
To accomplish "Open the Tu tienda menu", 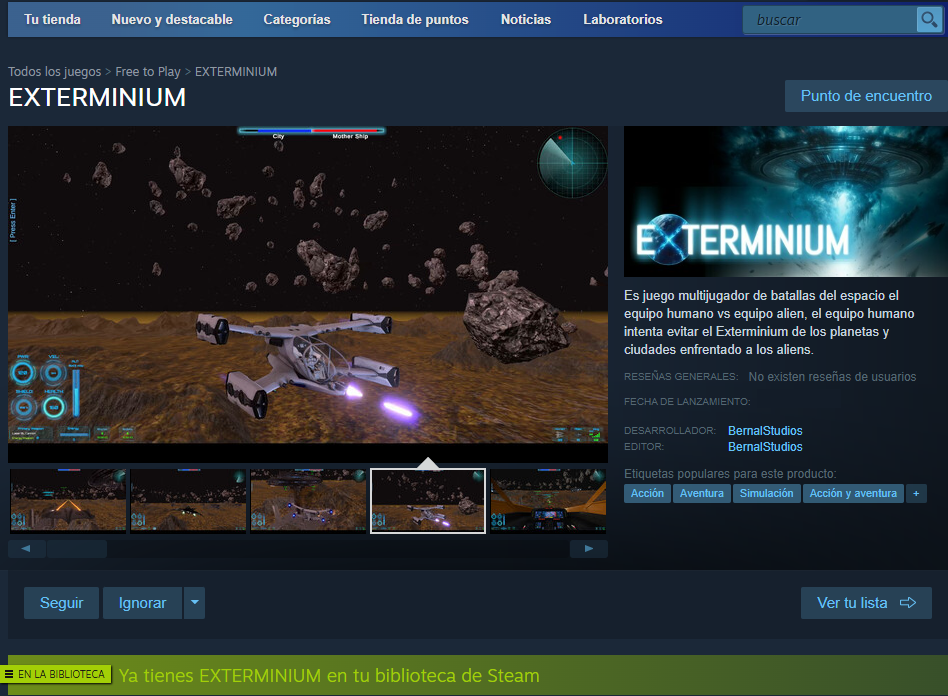I will (x=52, y=19).
